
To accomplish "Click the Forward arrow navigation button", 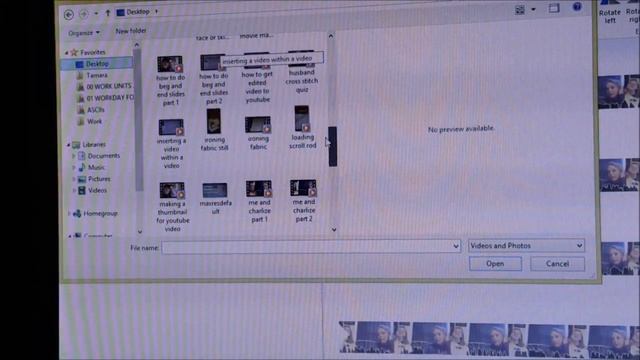I will [x=84, y=14].
